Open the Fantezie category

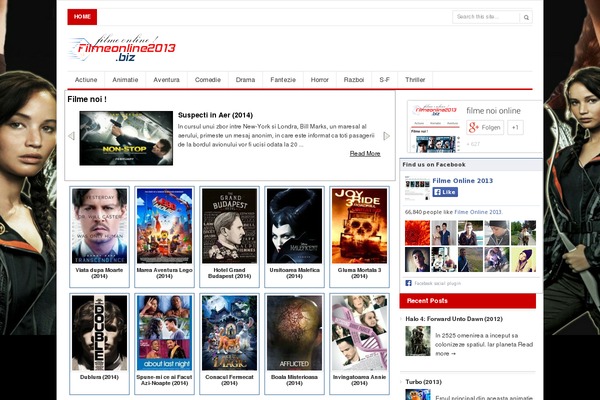tap(283, 80)
